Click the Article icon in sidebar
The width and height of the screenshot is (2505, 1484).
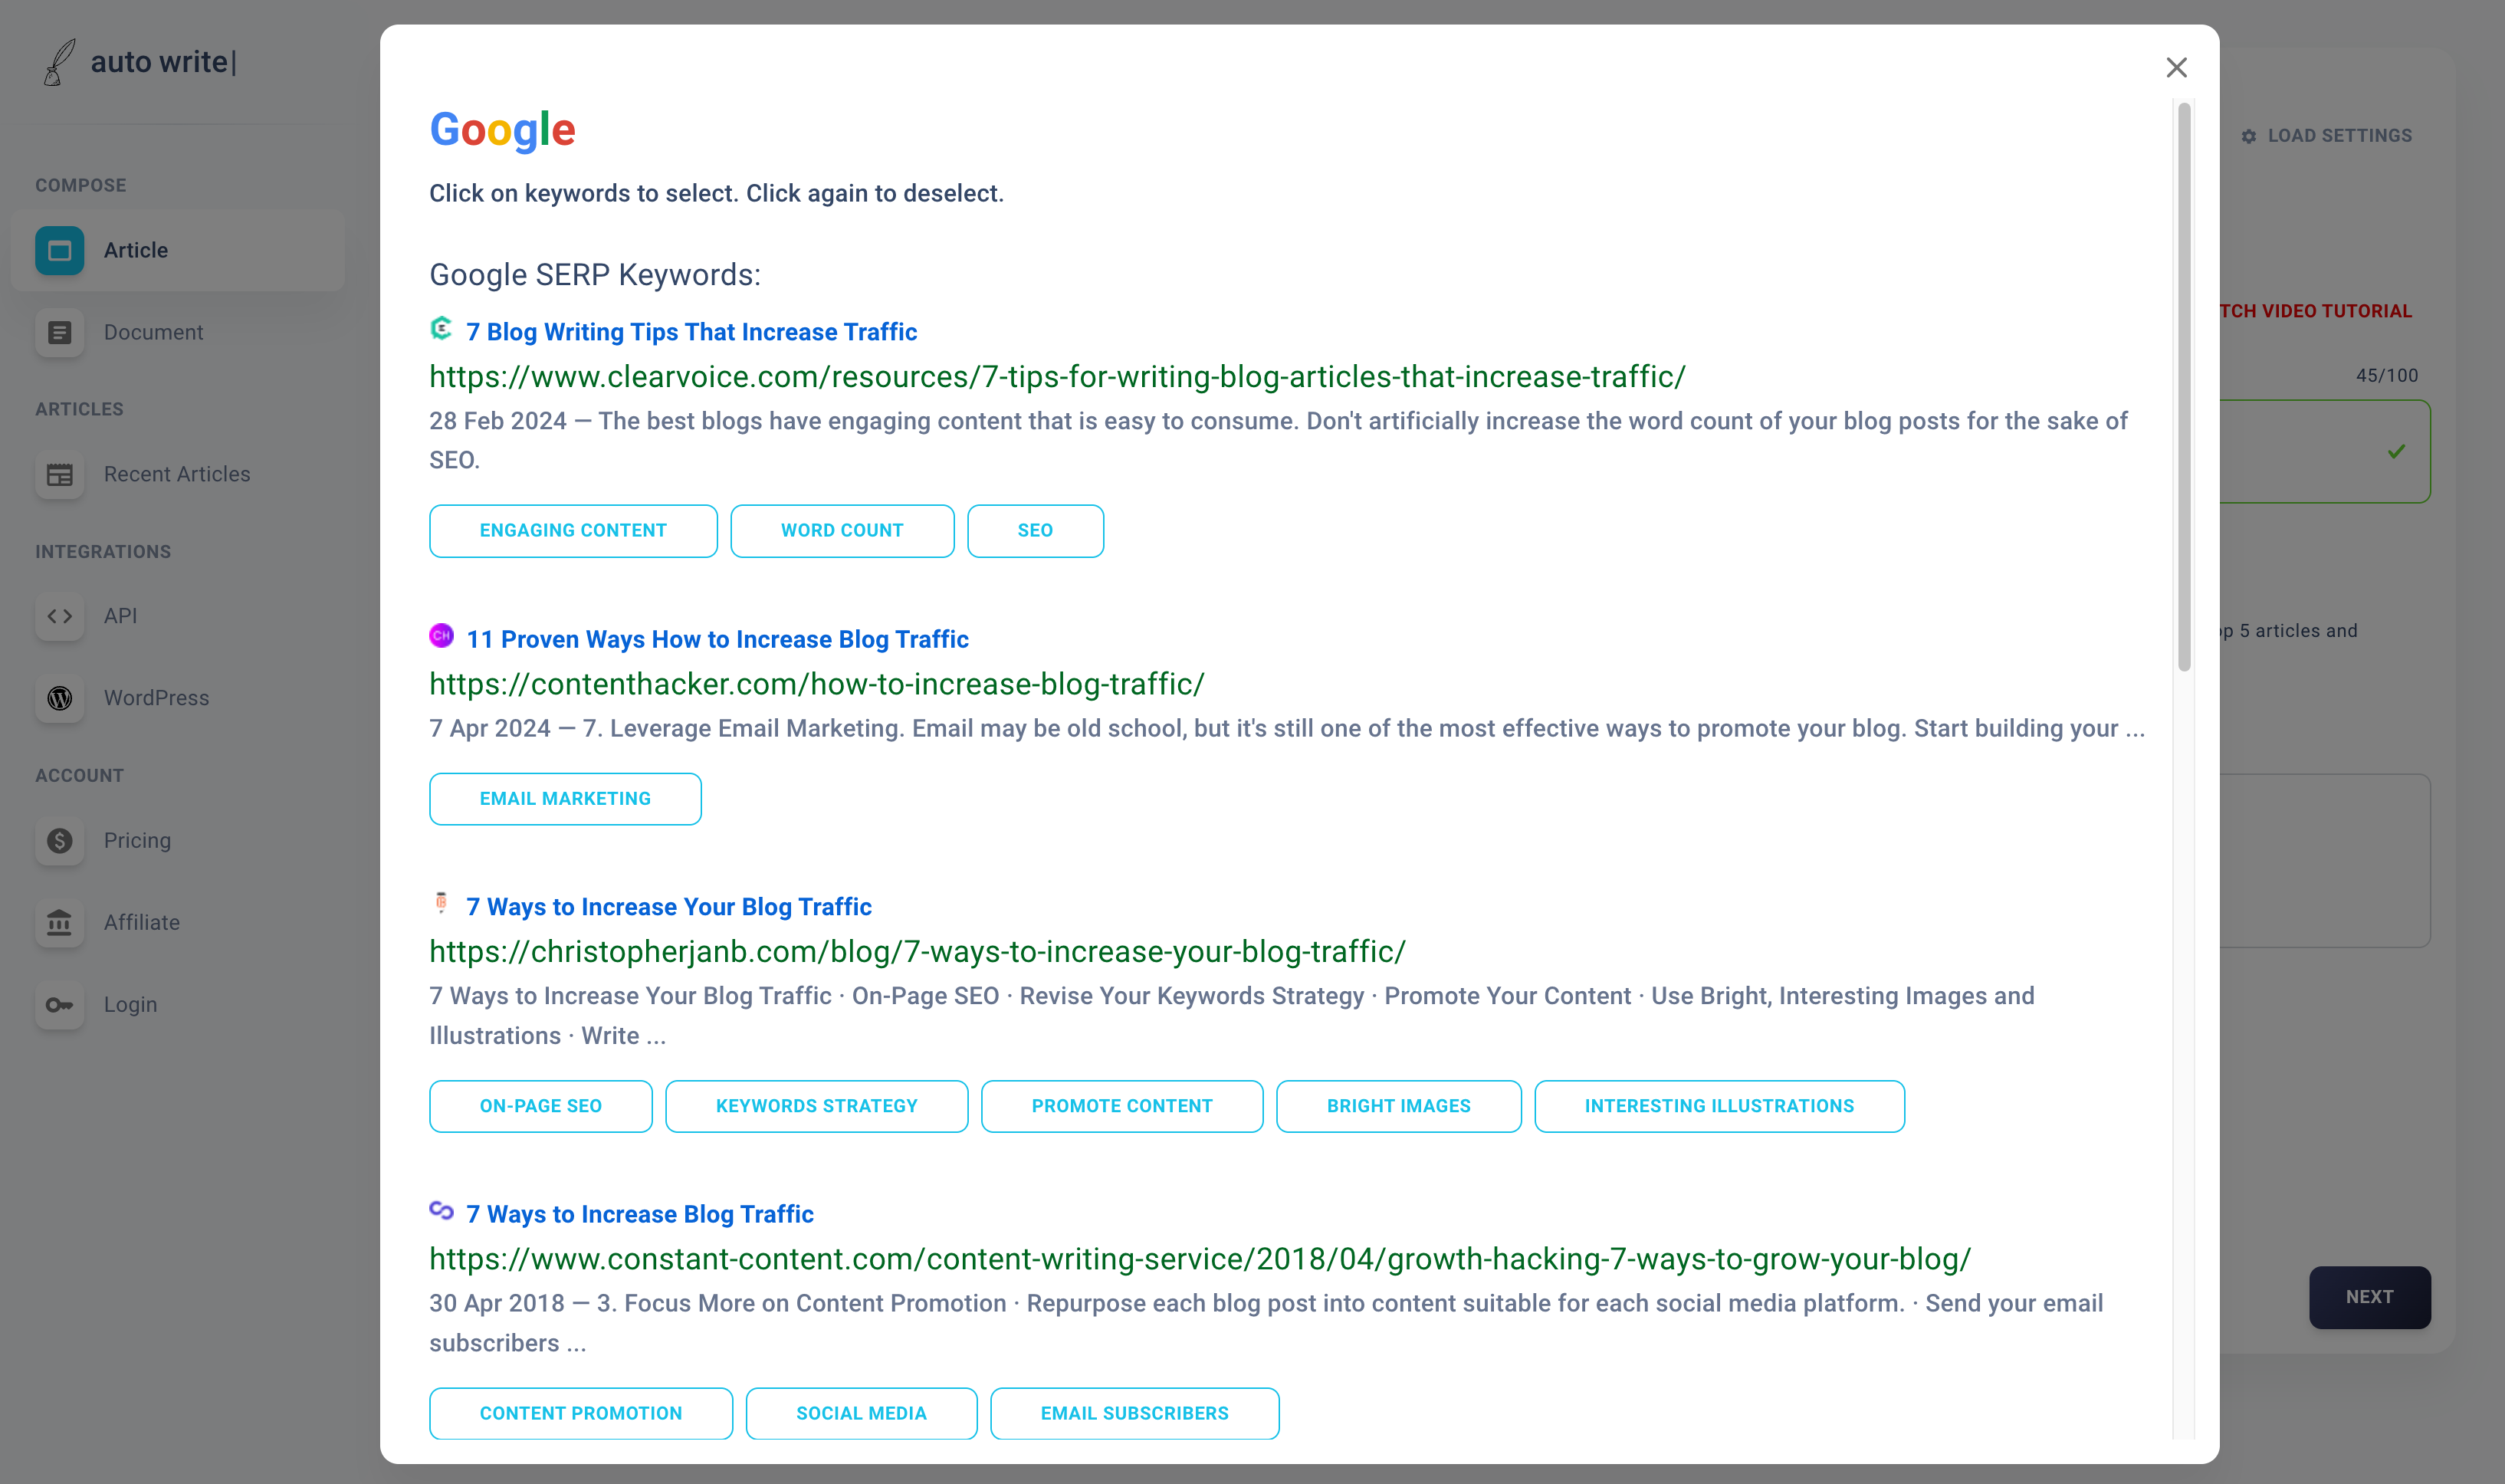pos(60,250)
